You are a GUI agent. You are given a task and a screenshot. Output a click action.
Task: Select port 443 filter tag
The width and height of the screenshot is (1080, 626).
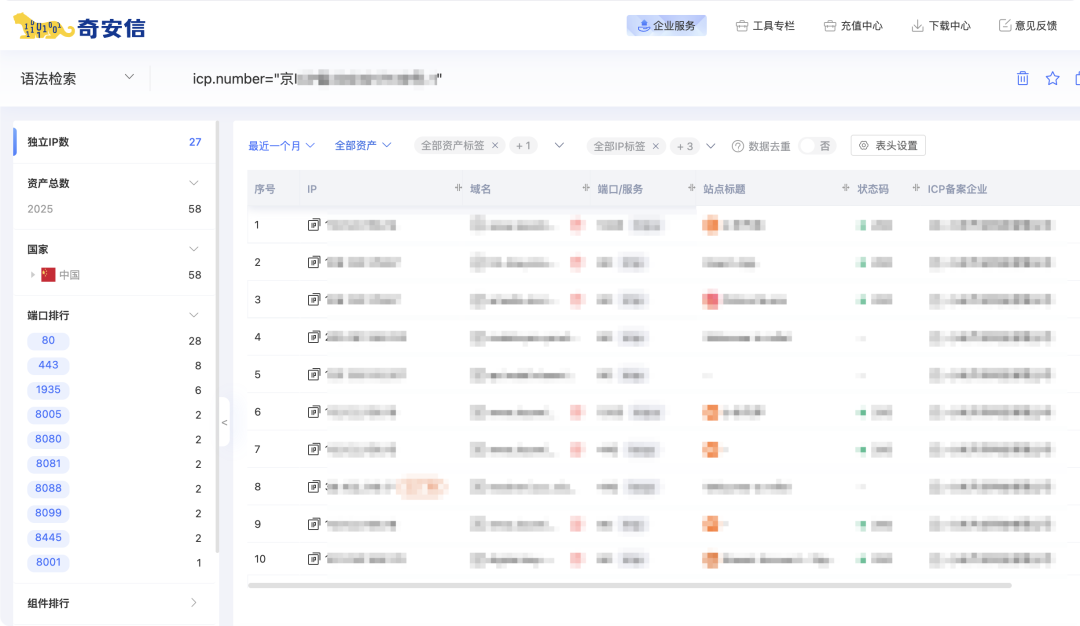point(48,365)
